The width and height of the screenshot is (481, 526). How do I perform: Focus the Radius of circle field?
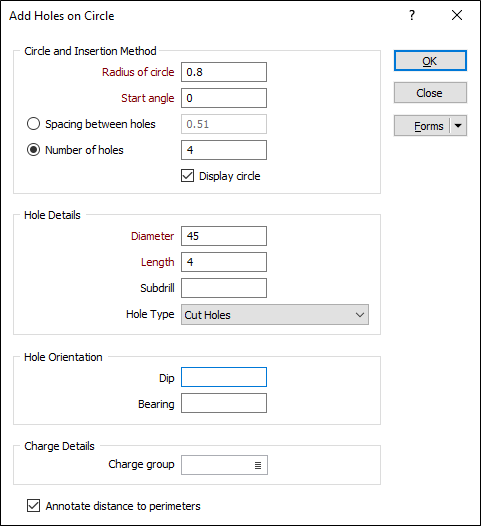point(224,72)
